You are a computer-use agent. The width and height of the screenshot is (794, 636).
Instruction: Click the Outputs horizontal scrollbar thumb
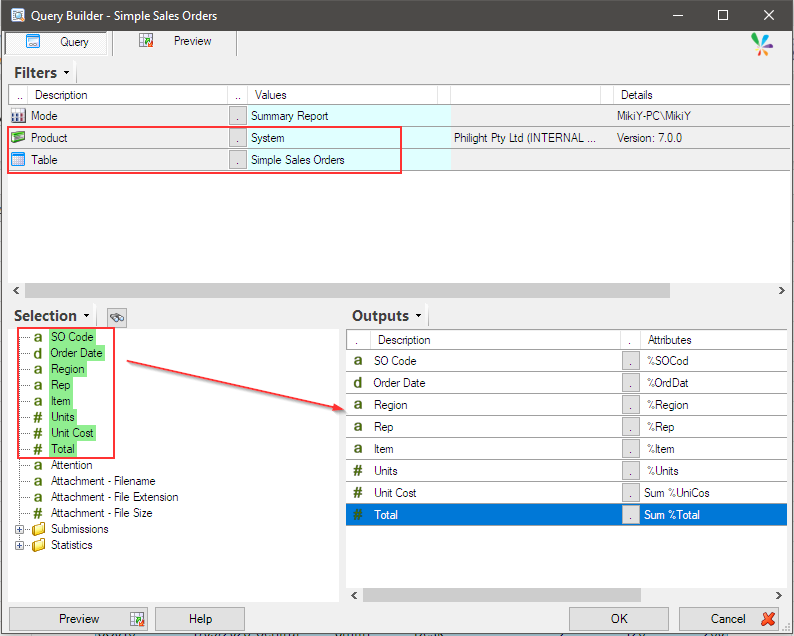[502, 595]
